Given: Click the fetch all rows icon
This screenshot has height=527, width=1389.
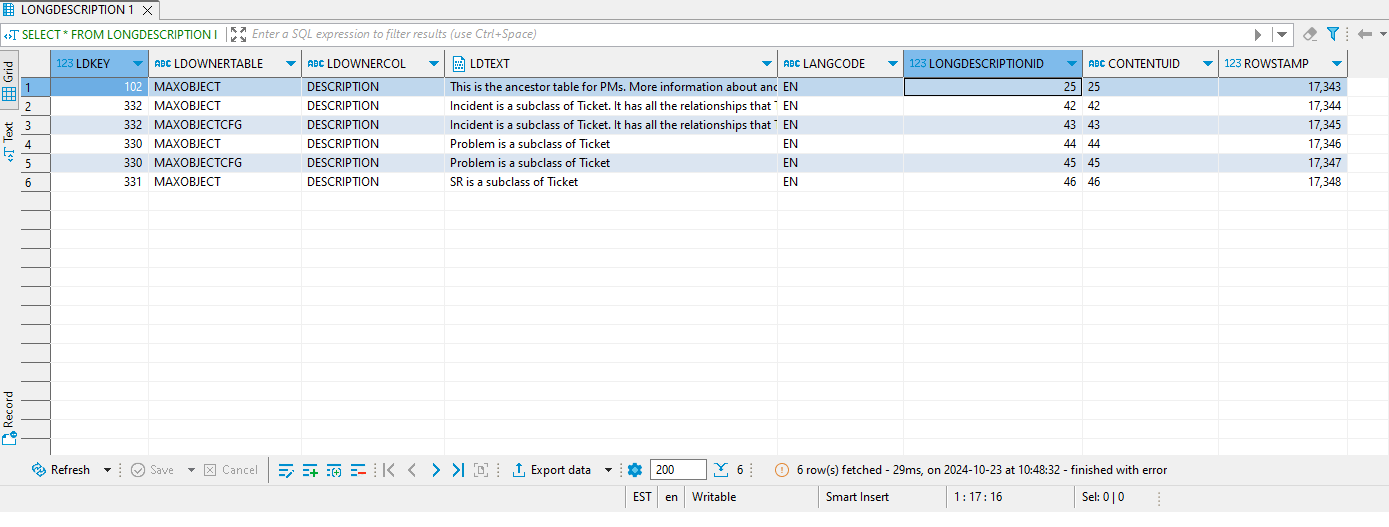Looking at the screenshot, I should coord(722,470).
